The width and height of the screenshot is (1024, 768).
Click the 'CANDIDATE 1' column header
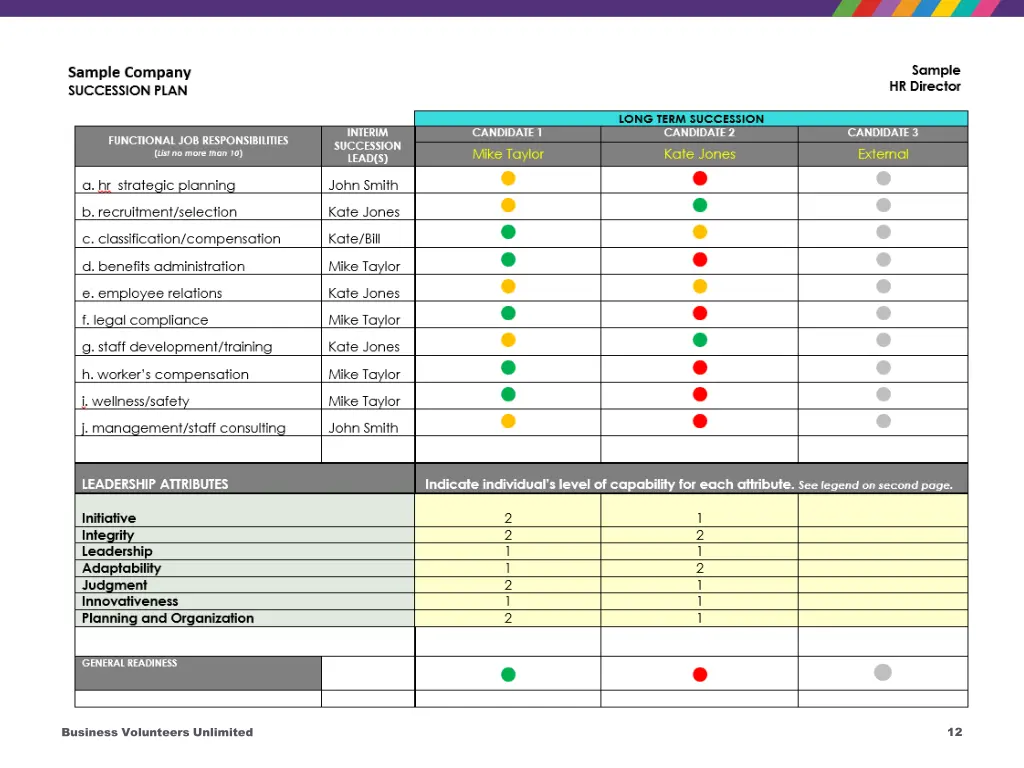pos(507,133)
